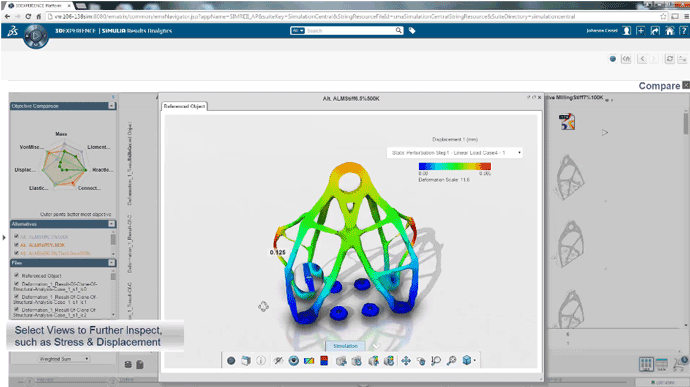Viewport: 690px width, 387px height.
Task: Open the Weighted Sum dropdown
Action: click(63, 359)
